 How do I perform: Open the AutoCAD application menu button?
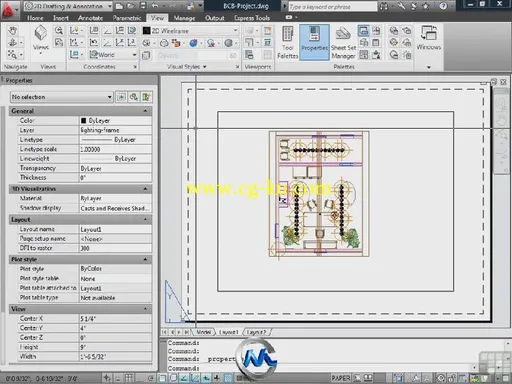pos(9,10)
